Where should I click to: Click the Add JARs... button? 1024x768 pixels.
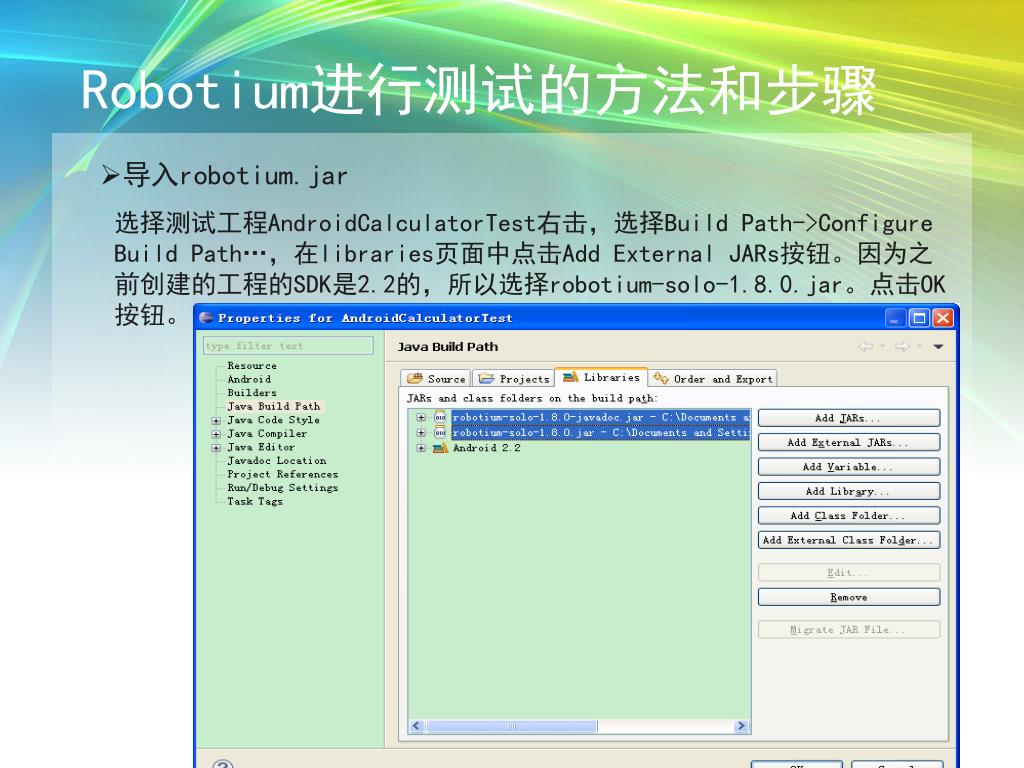(x=849, y=418)
